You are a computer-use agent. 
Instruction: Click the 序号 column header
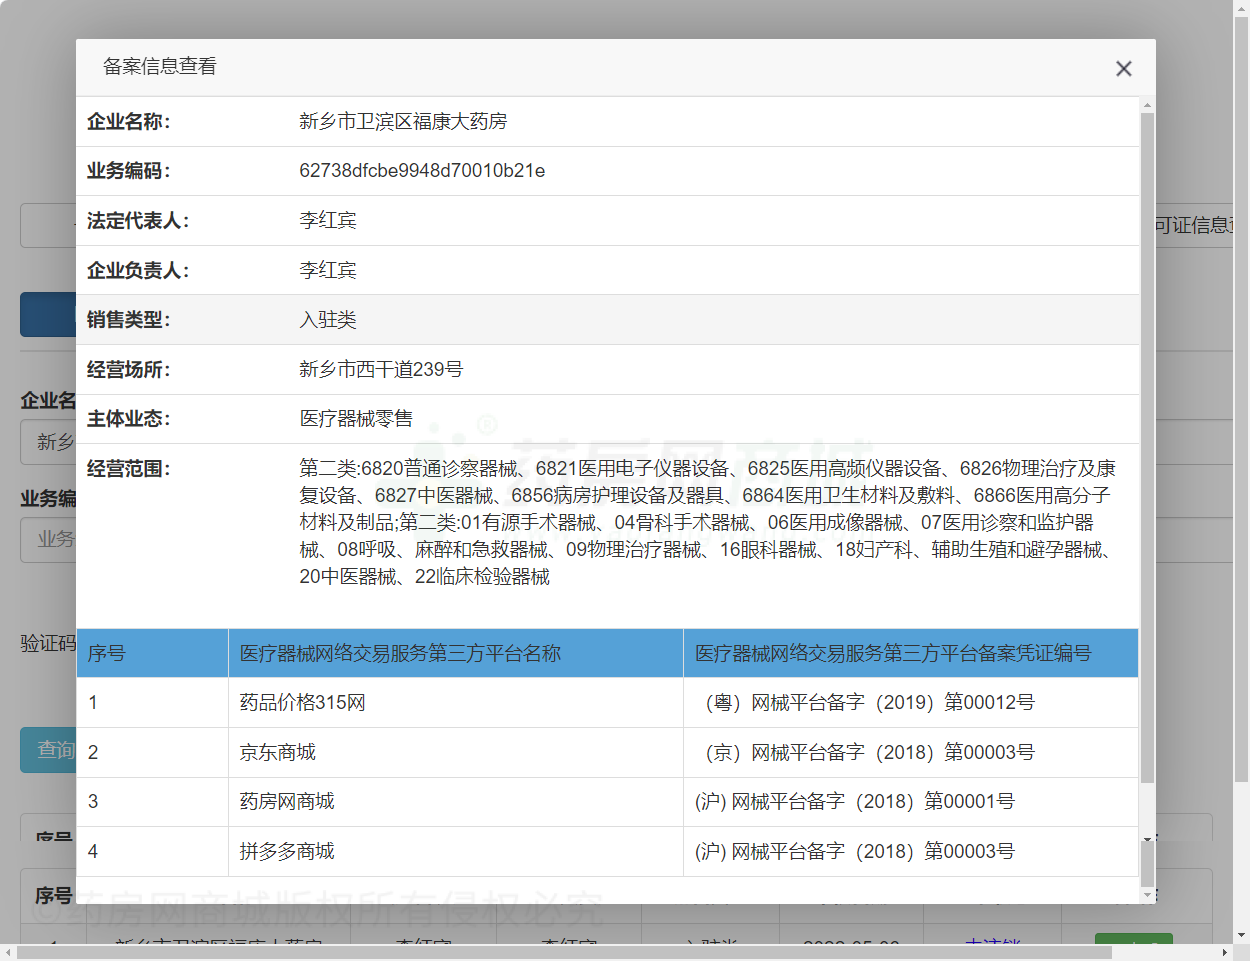(107, 653)
